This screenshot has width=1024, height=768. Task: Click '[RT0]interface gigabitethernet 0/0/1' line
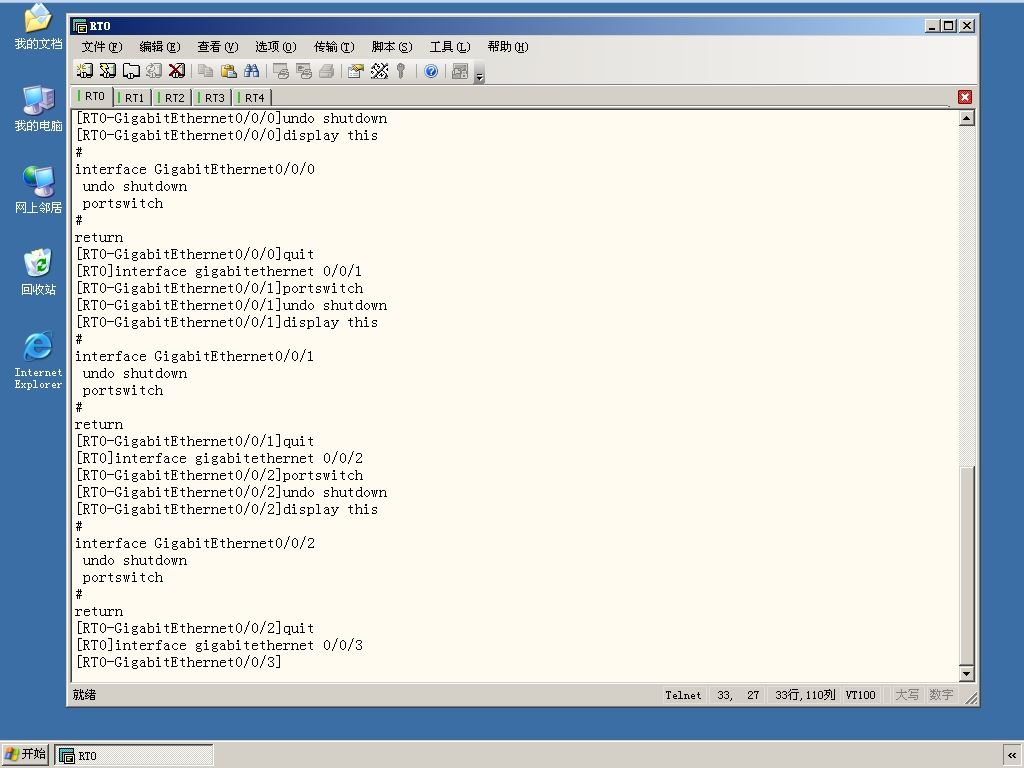(x=219, y=271)
